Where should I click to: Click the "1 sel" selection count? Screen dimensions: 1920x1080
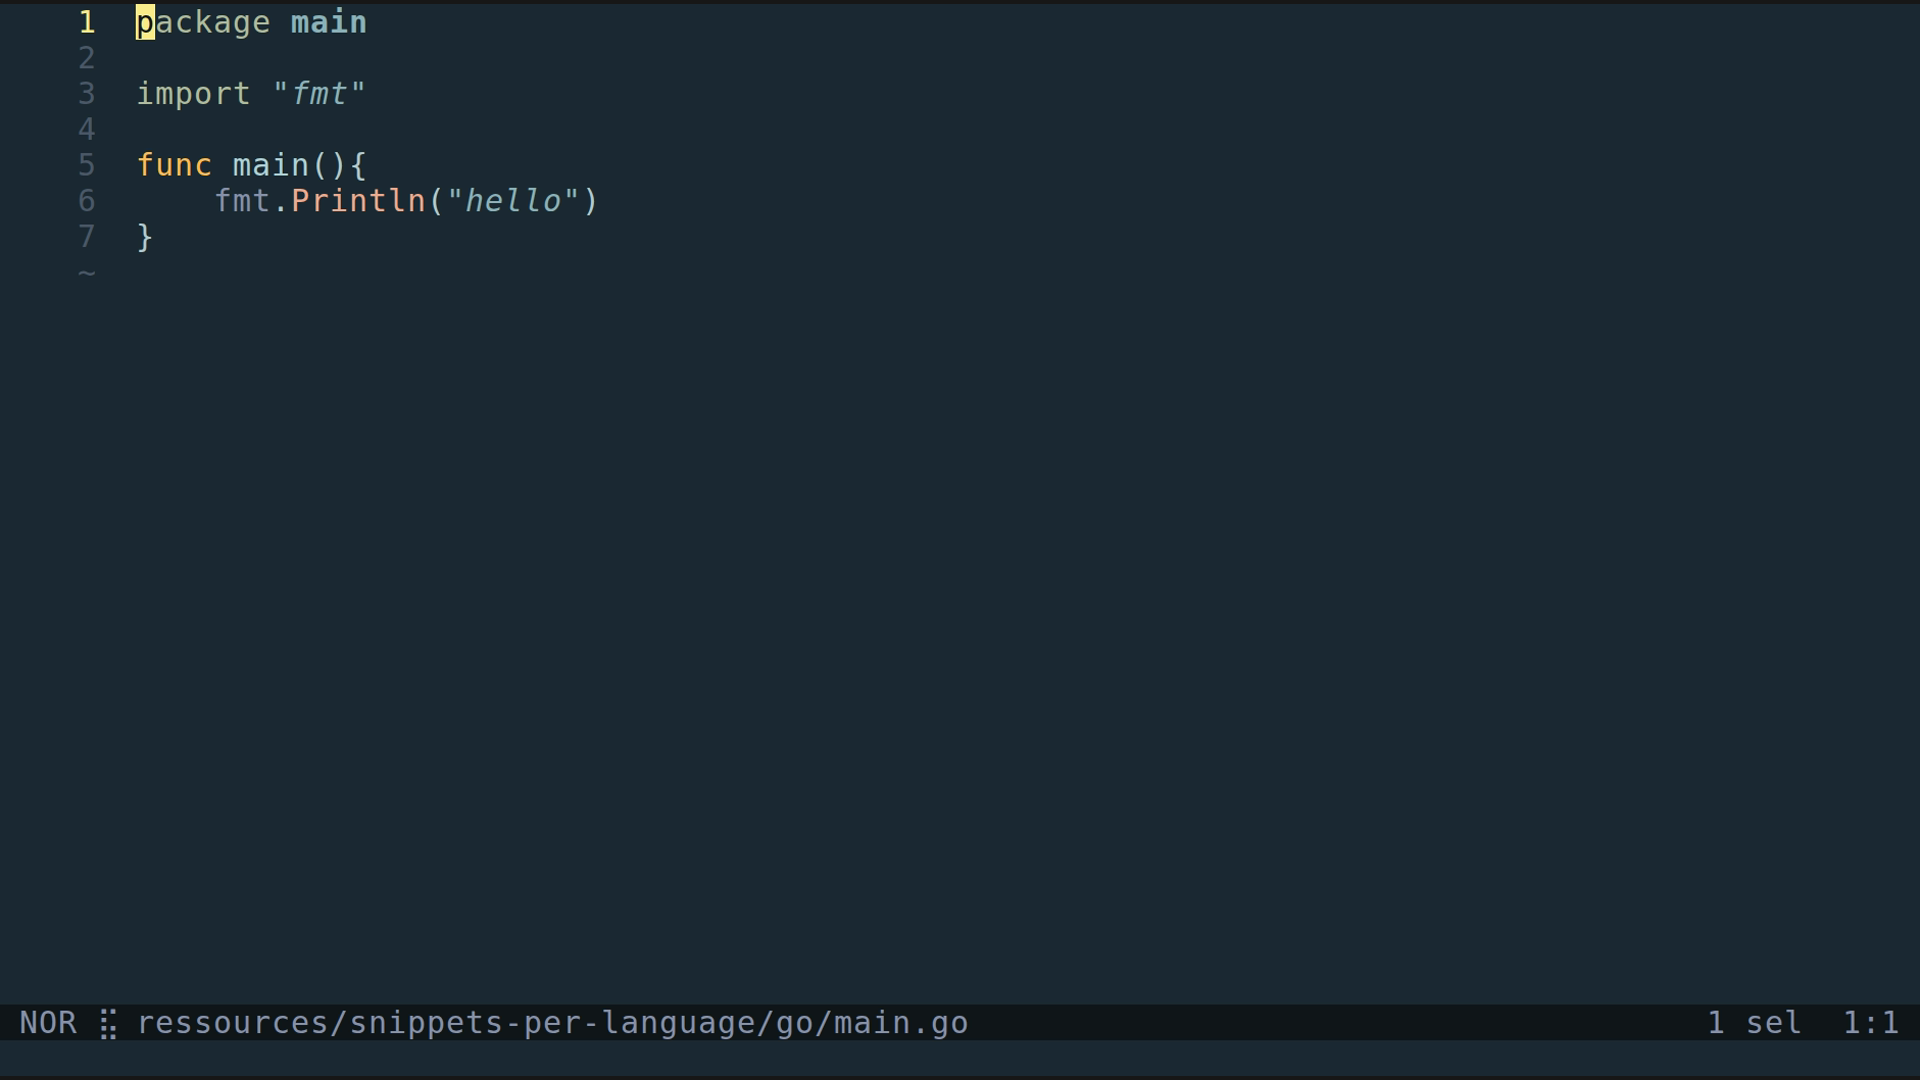(1754, 1023)
